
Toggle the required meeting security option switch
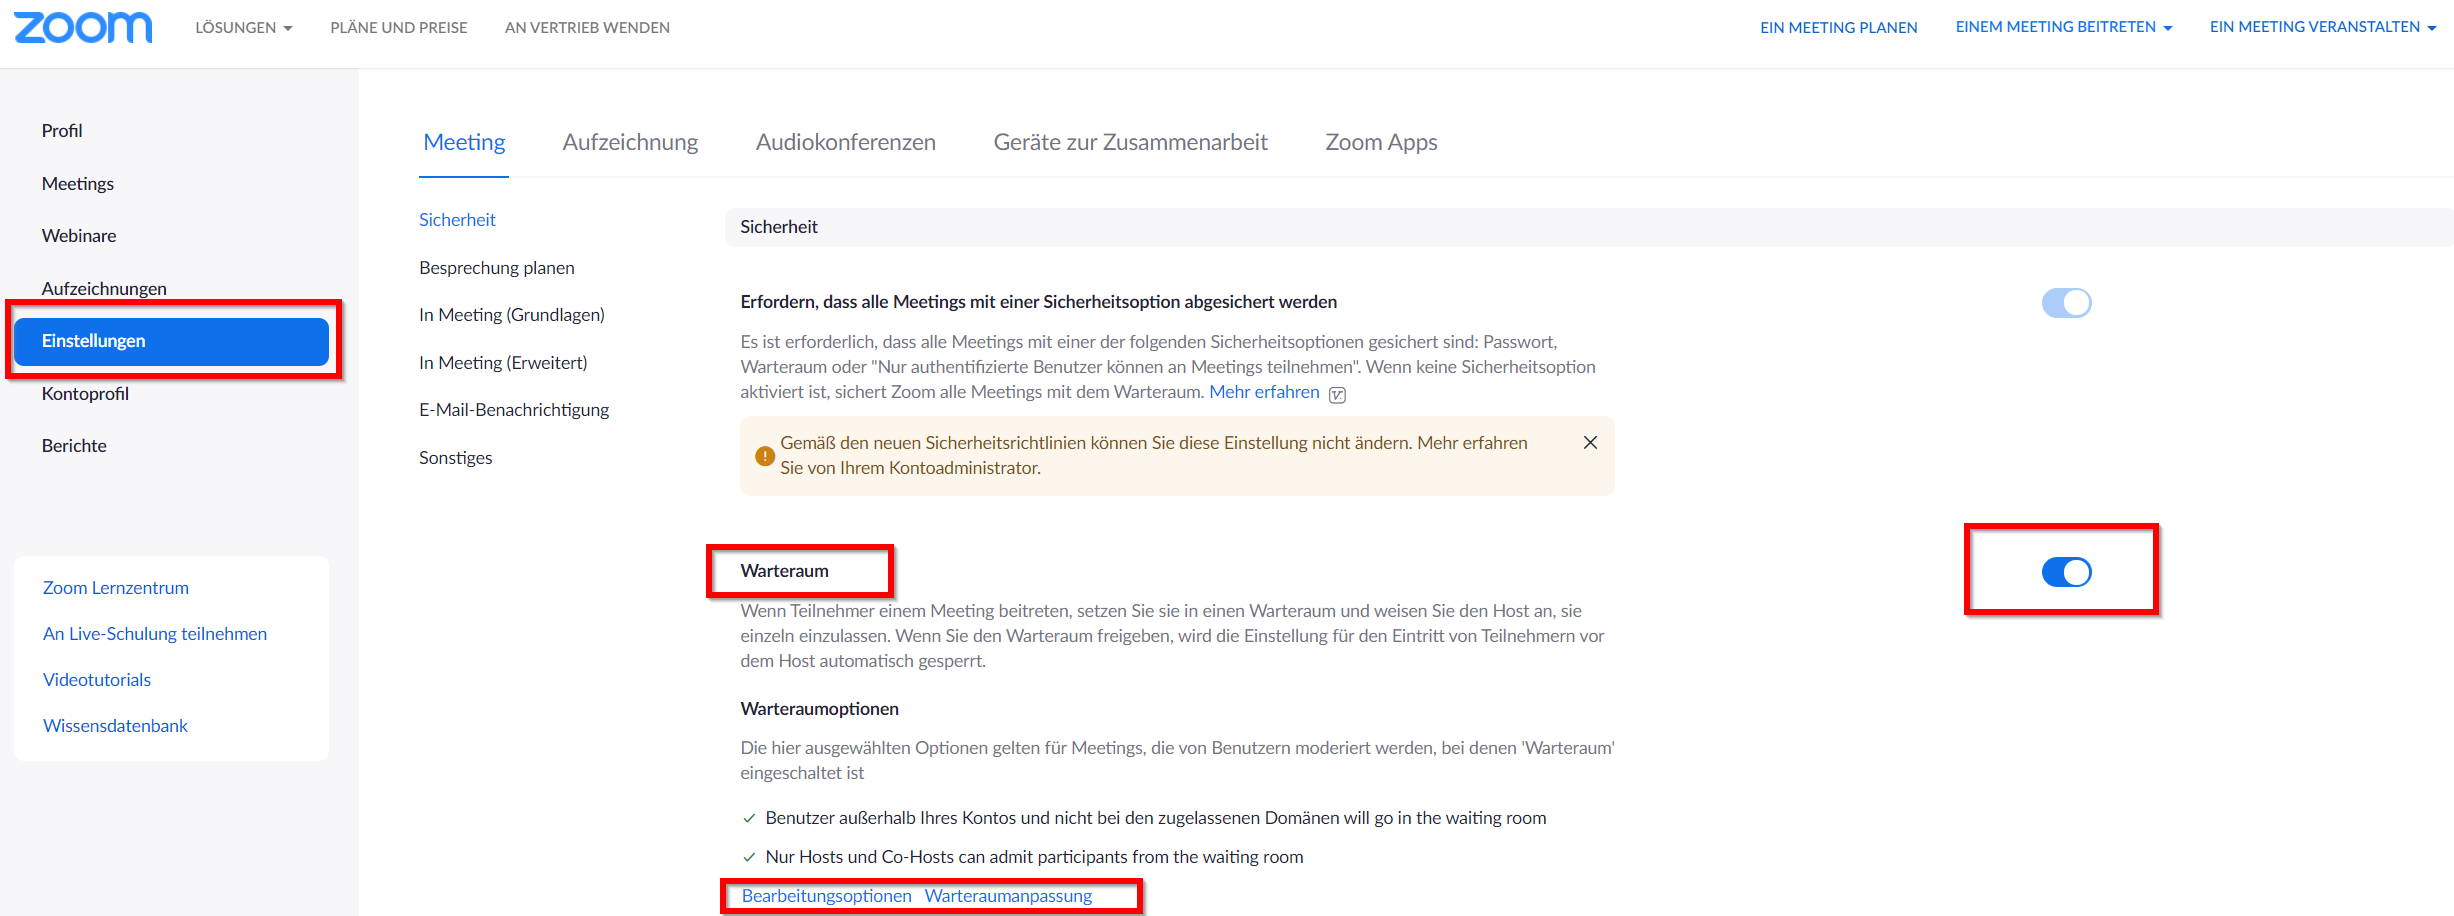click(x=2066, y=303)
